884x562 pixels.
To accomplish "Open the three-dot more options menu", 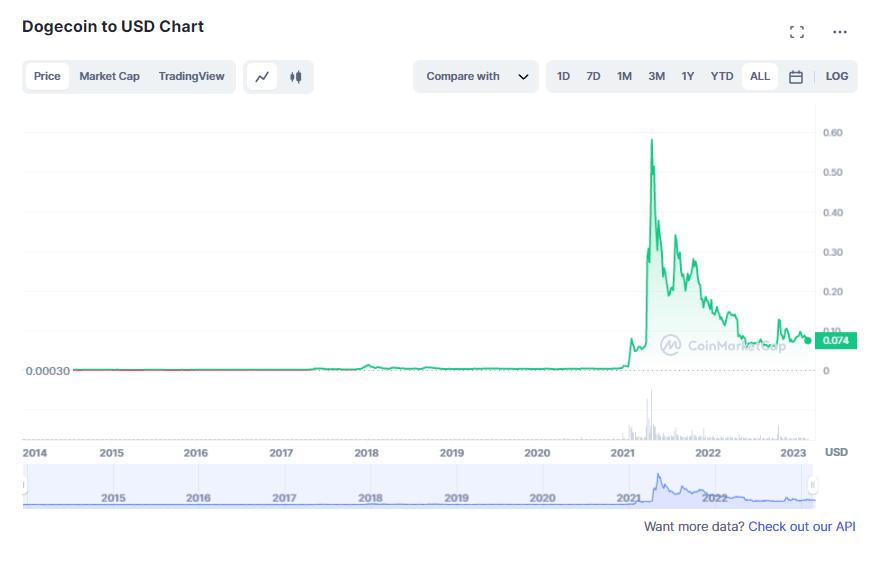I will coord(840,32).
